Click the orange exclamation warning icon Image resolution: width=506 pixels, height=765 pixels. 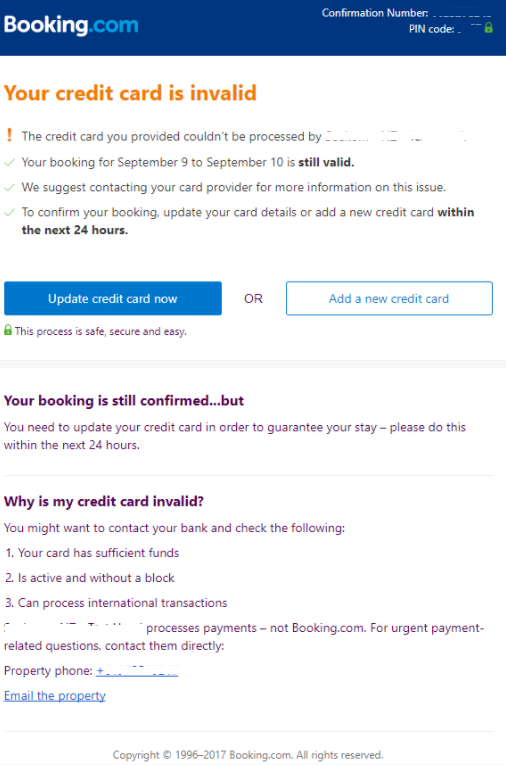click(9, 135)
